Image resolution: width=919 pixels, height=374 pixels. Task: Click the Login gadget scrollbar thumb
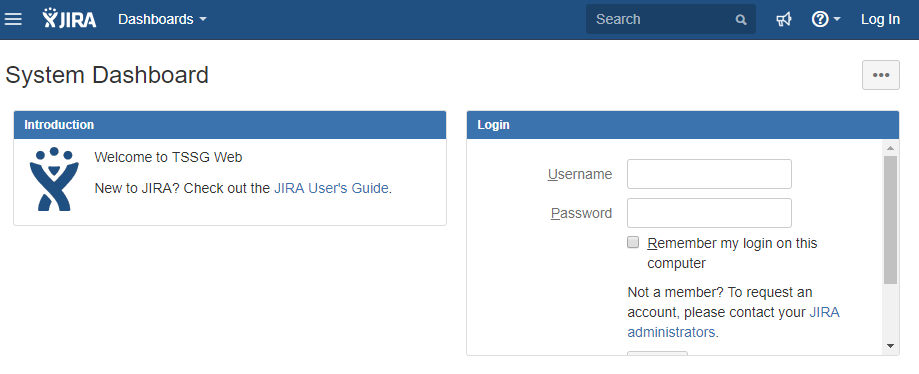(x=890, y=220)
